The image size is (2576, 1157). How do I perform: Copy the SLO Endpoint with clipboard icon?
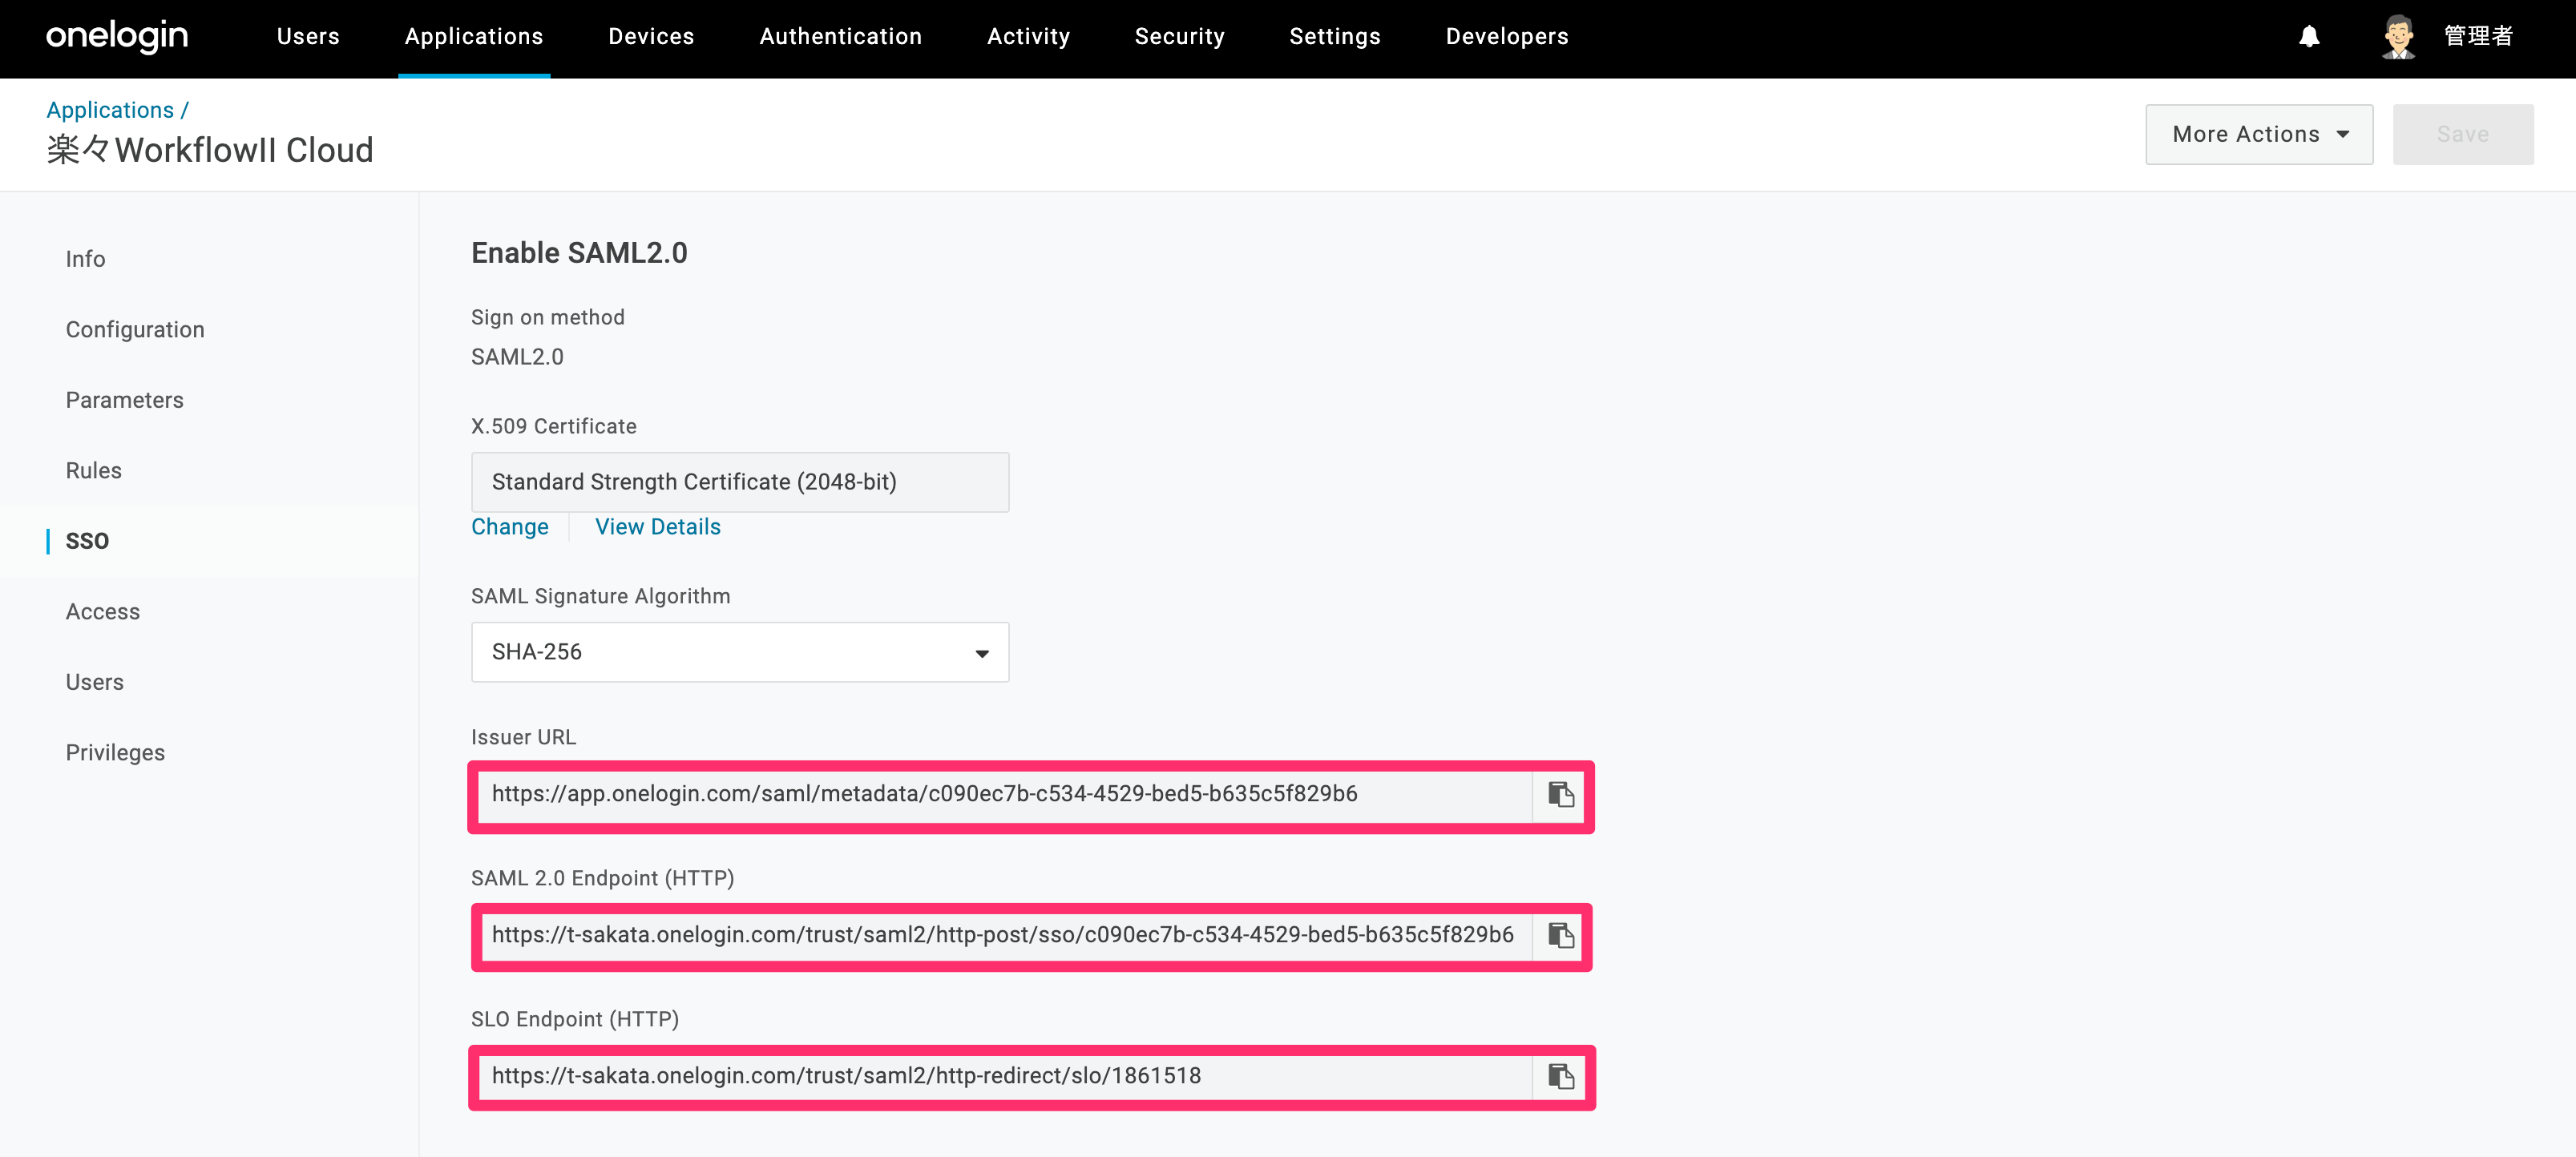(x=1560, y=1077)
